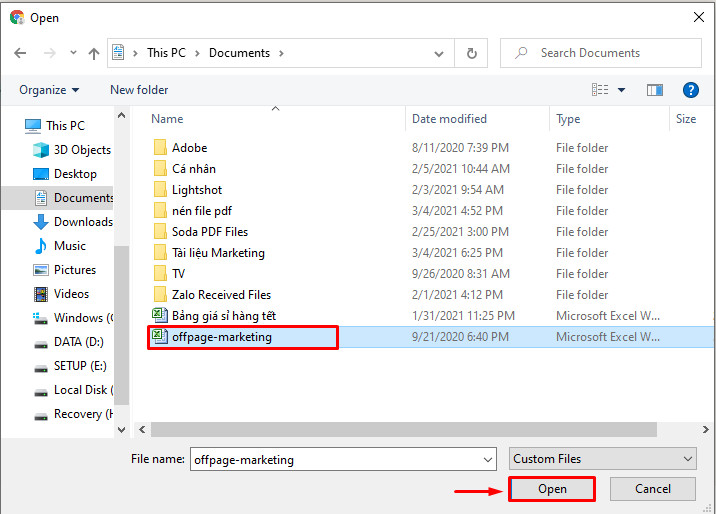Open File name suggestions dropdown

coord(488,460)
